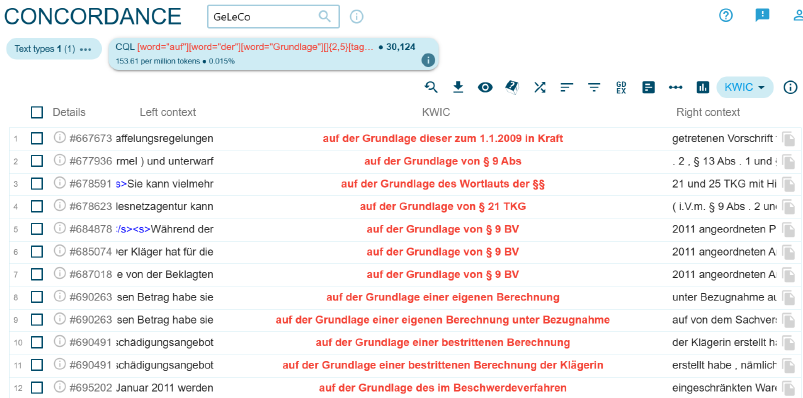Screen dimensions: 803x398
Task: Click KWIC 'auf der Grundlage des im Beschwerdeverfahren'
Action: (443, 388)
